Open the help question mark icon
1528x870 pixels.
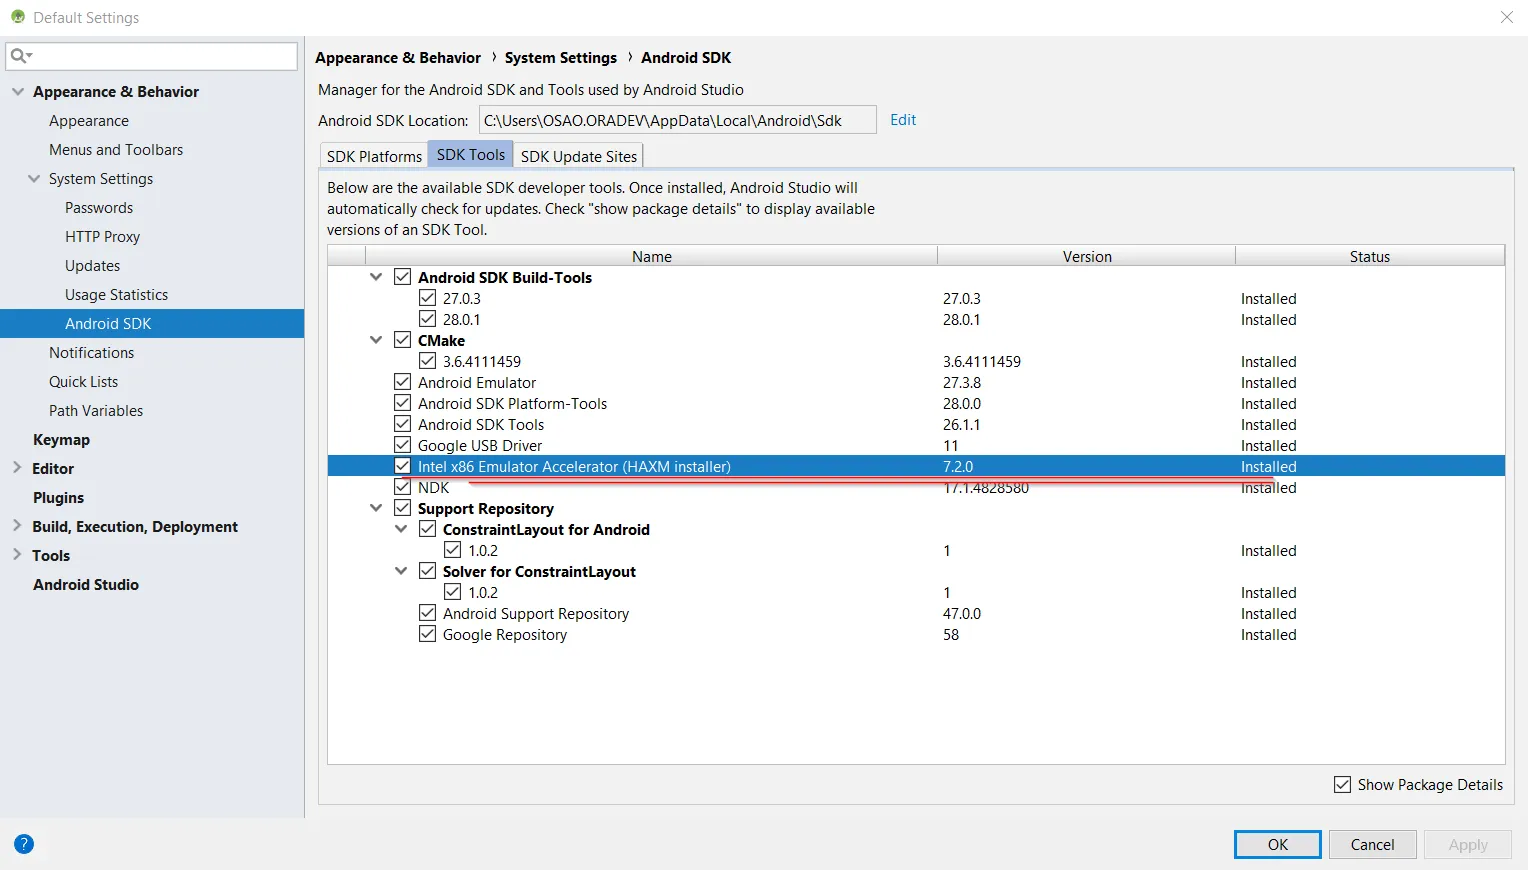(24, 844)
